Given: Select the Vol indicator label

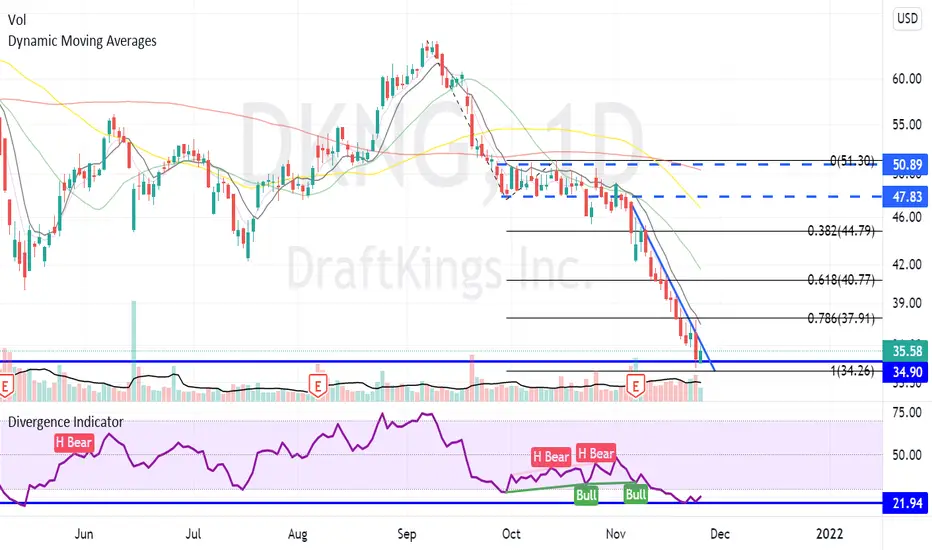Looking at the screenshot, I should click(17, 20).
